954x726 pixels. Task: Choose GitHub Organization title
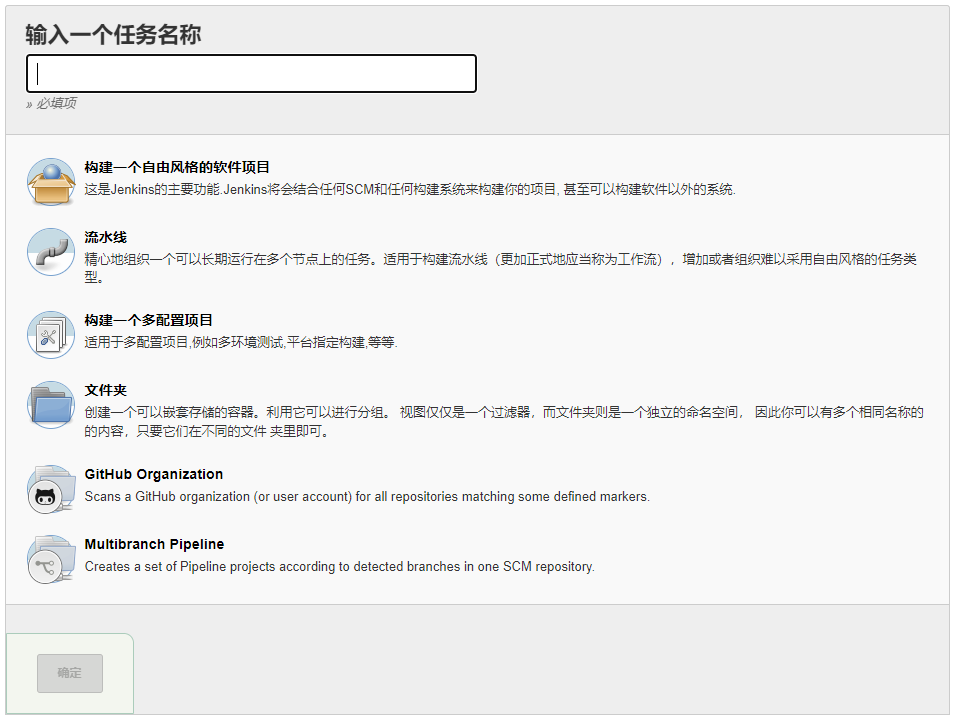pyautogui.click(x=154, y=474)
